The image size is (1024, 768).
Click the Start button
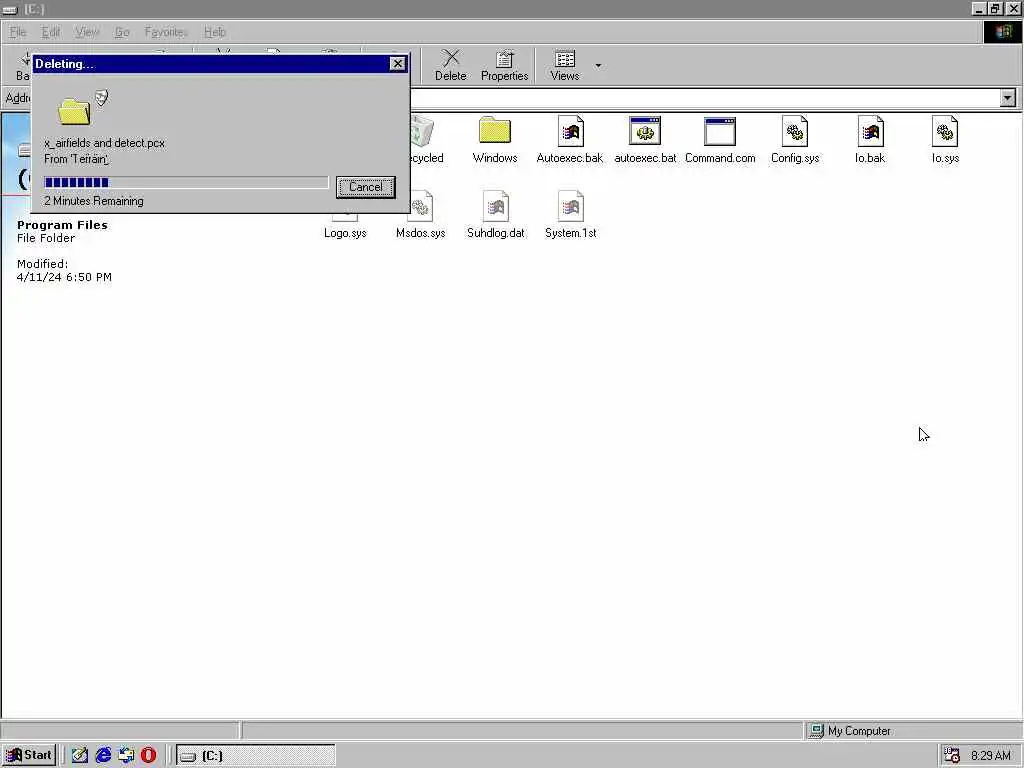[x=29, y=755]
